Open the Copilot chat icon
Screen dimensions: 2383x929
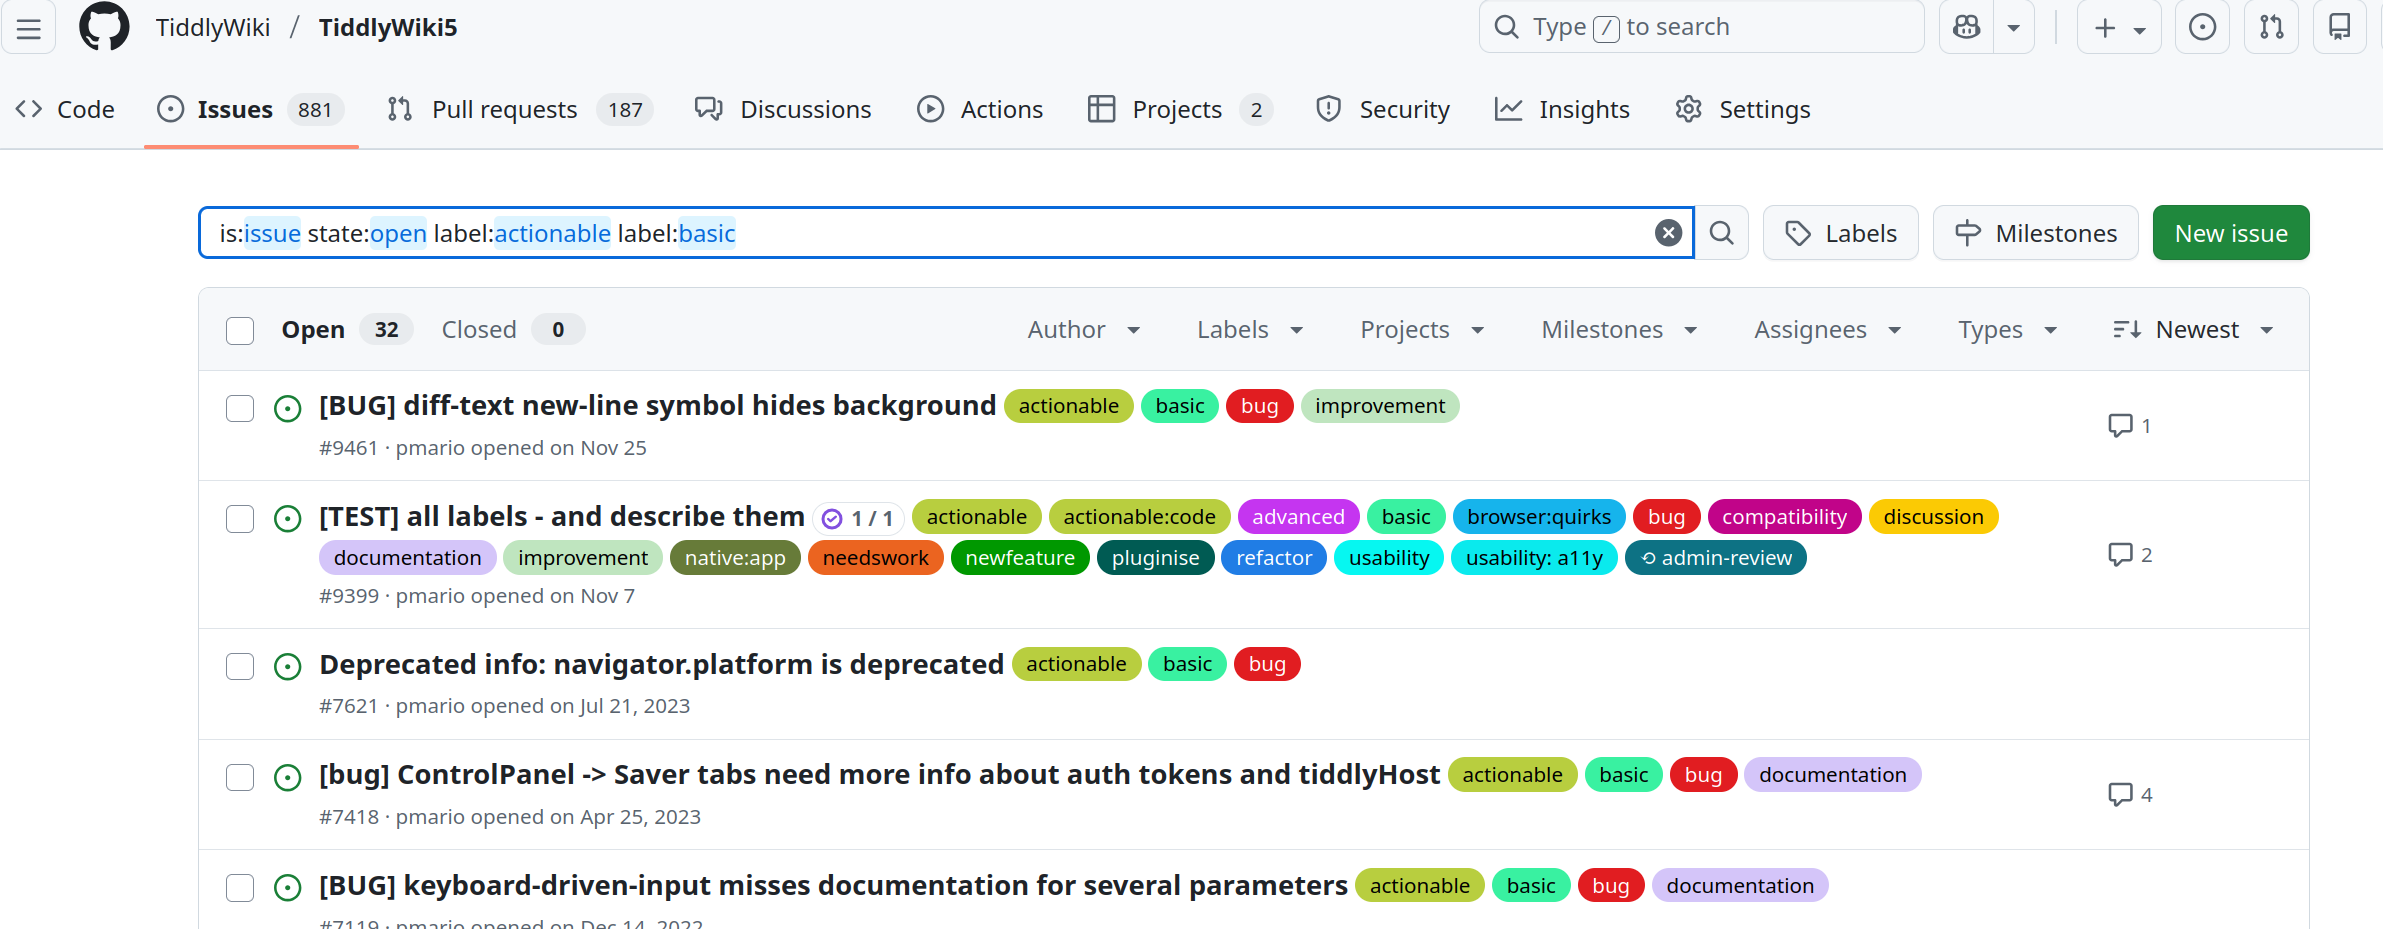coord(1966,27)
